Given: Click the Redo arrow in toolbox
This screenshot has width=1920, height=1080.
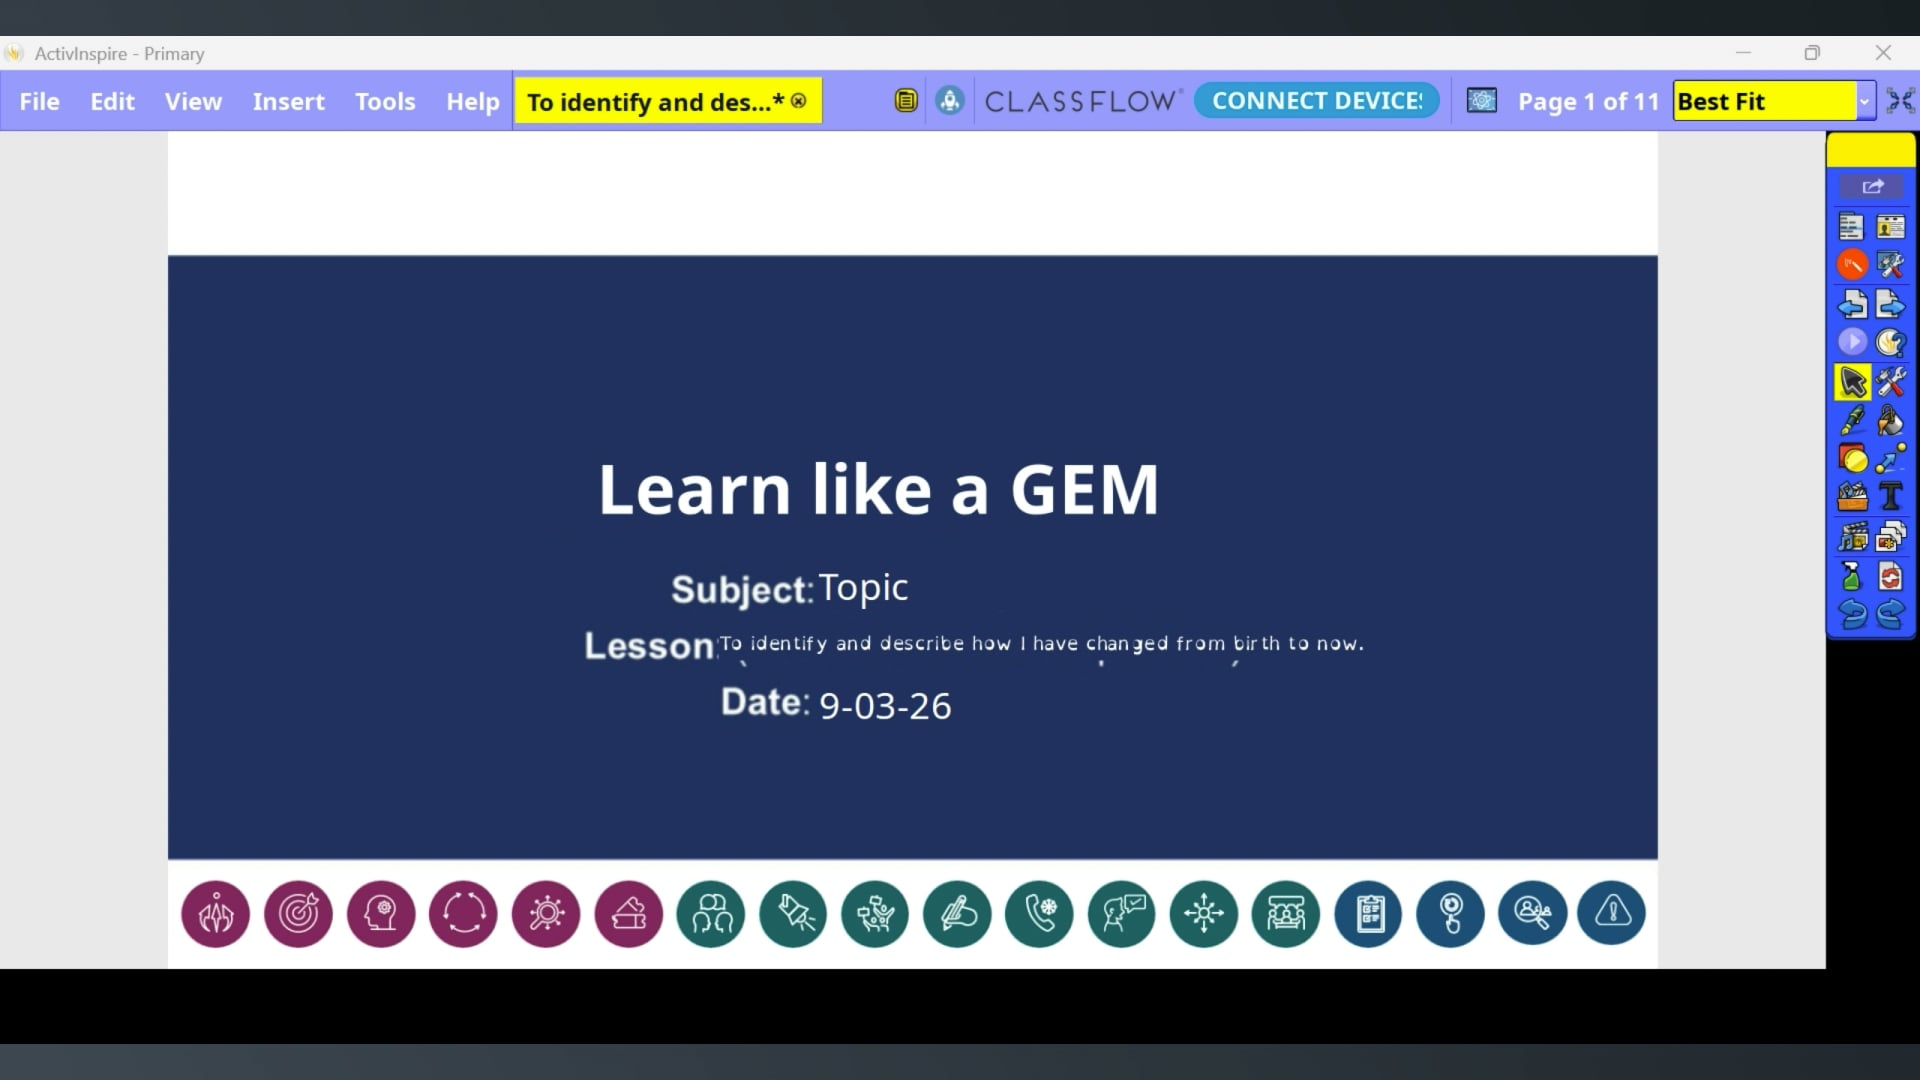Looking at the screenshot, I should 1890,615.
